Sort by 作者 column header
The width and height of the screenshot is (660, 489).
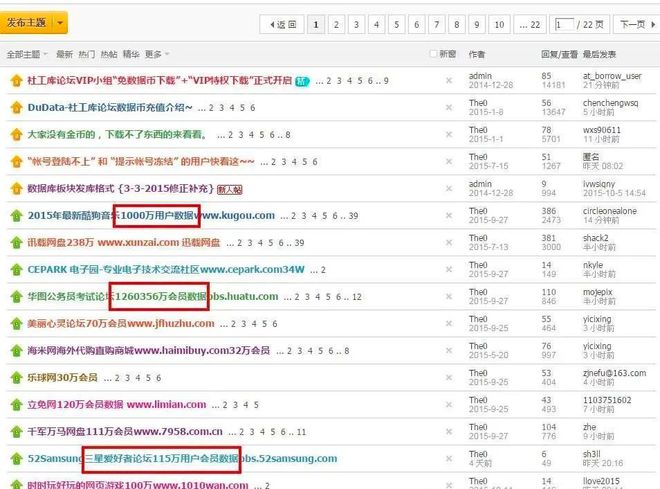[476, 54]
